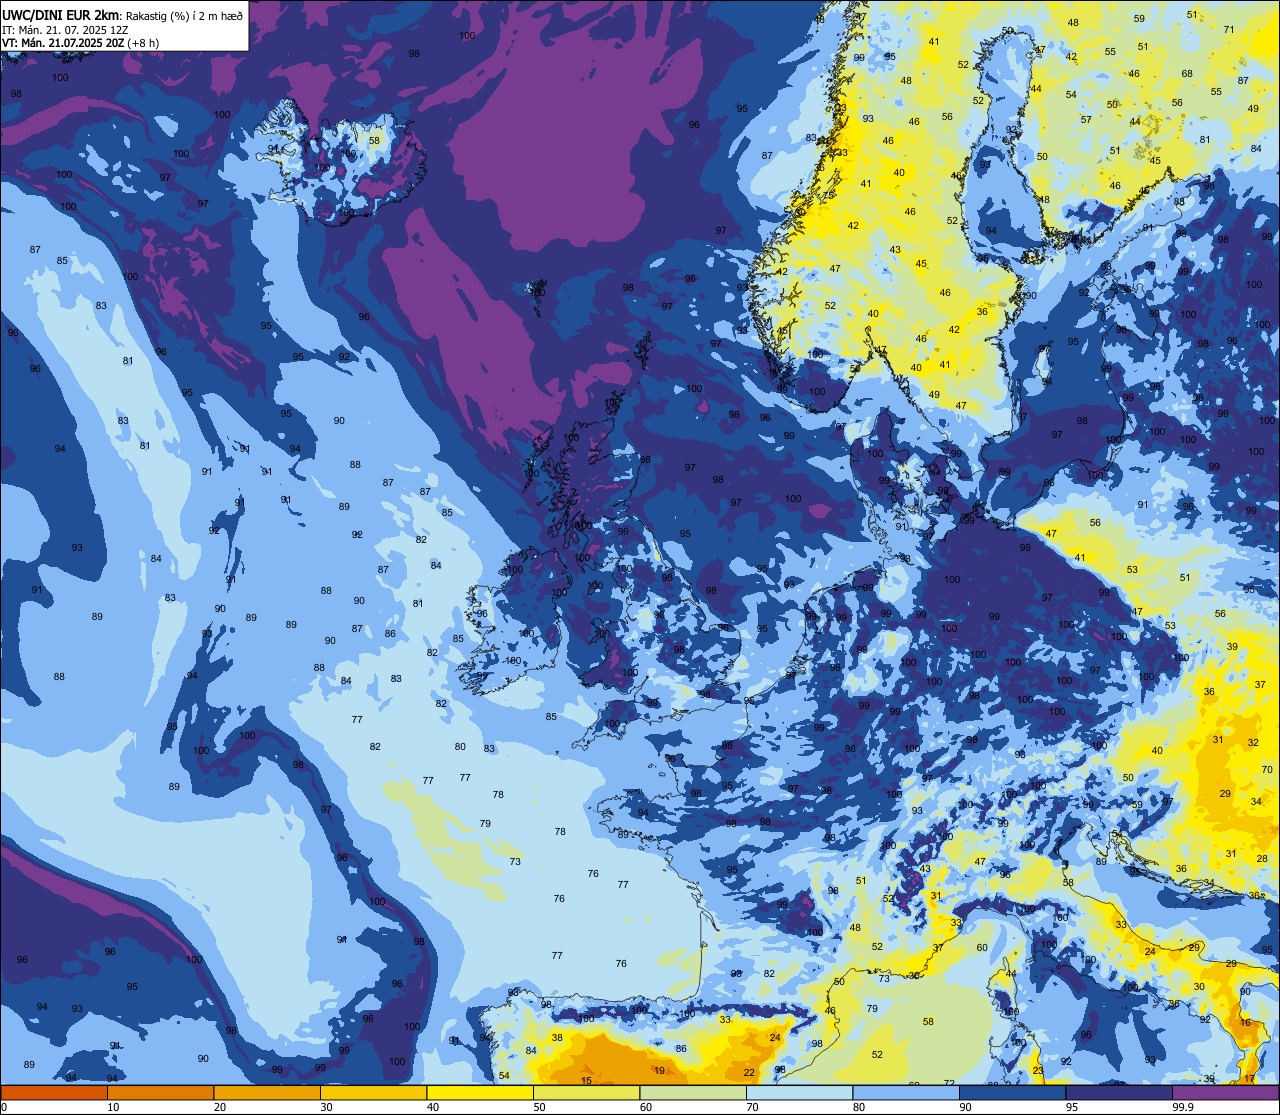Click the 80–90% legend swatch
The image size is (1280, 1115).
906,1093
